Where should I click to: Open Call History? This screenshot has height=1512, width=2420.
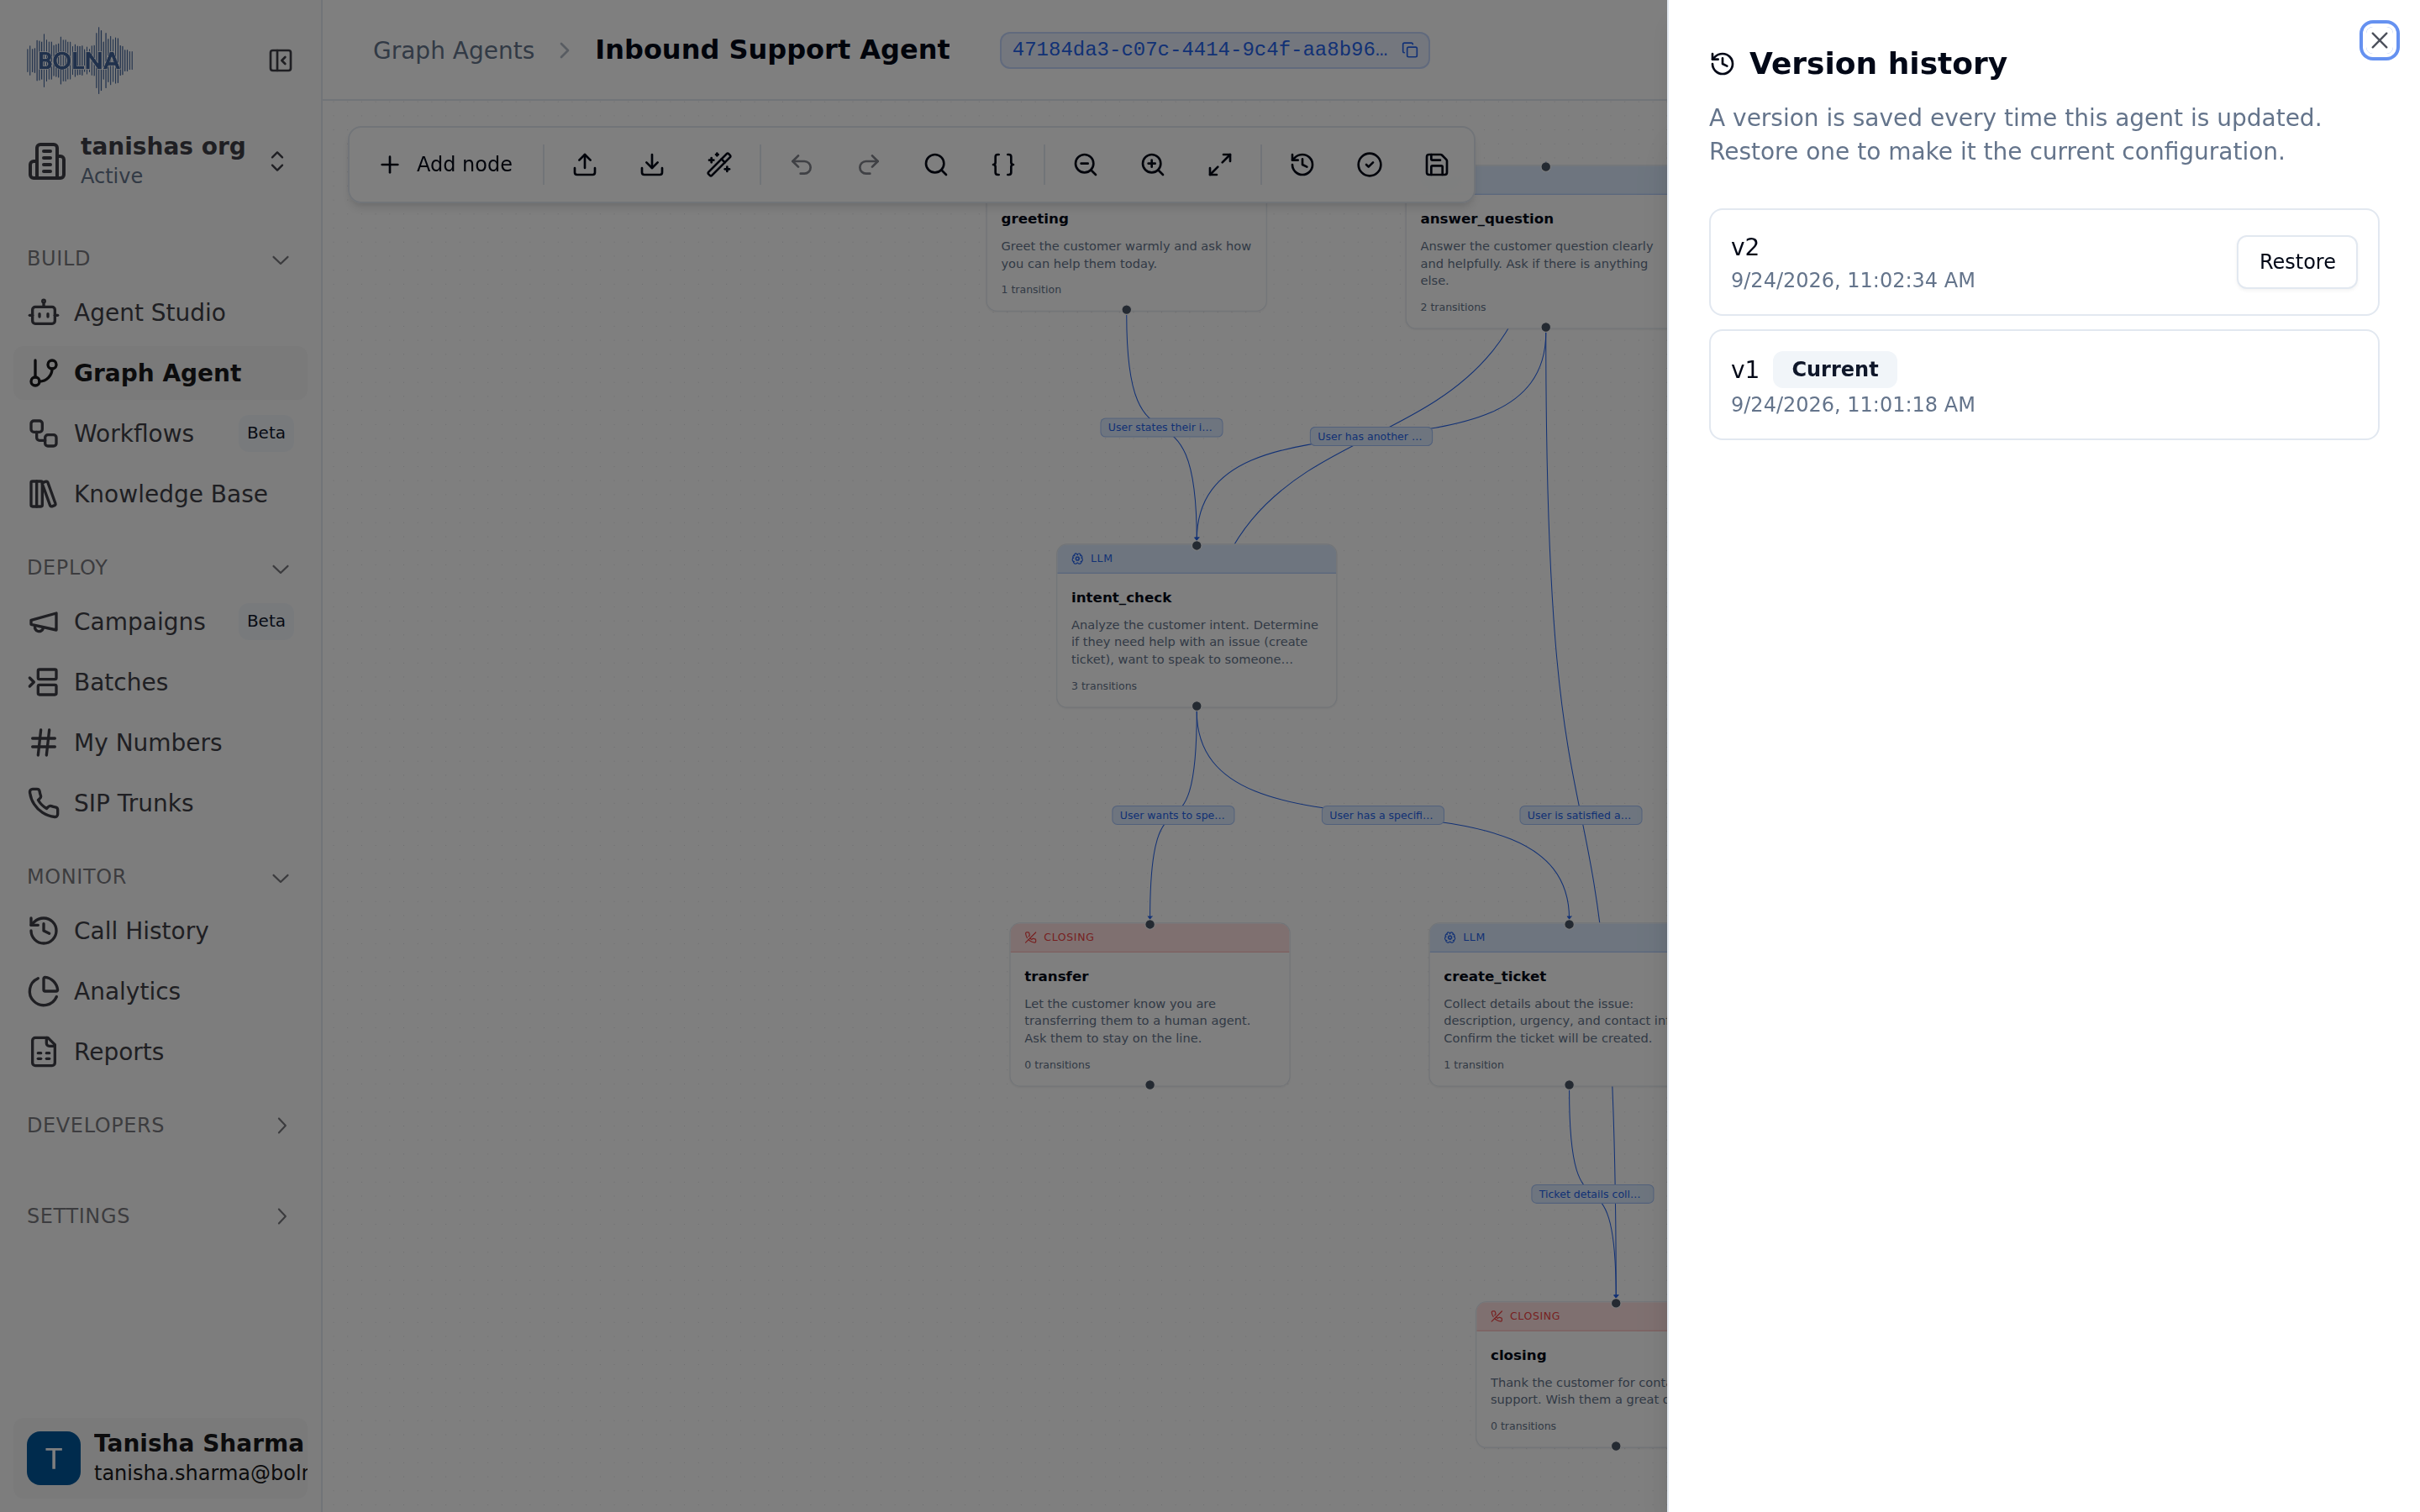160,931
